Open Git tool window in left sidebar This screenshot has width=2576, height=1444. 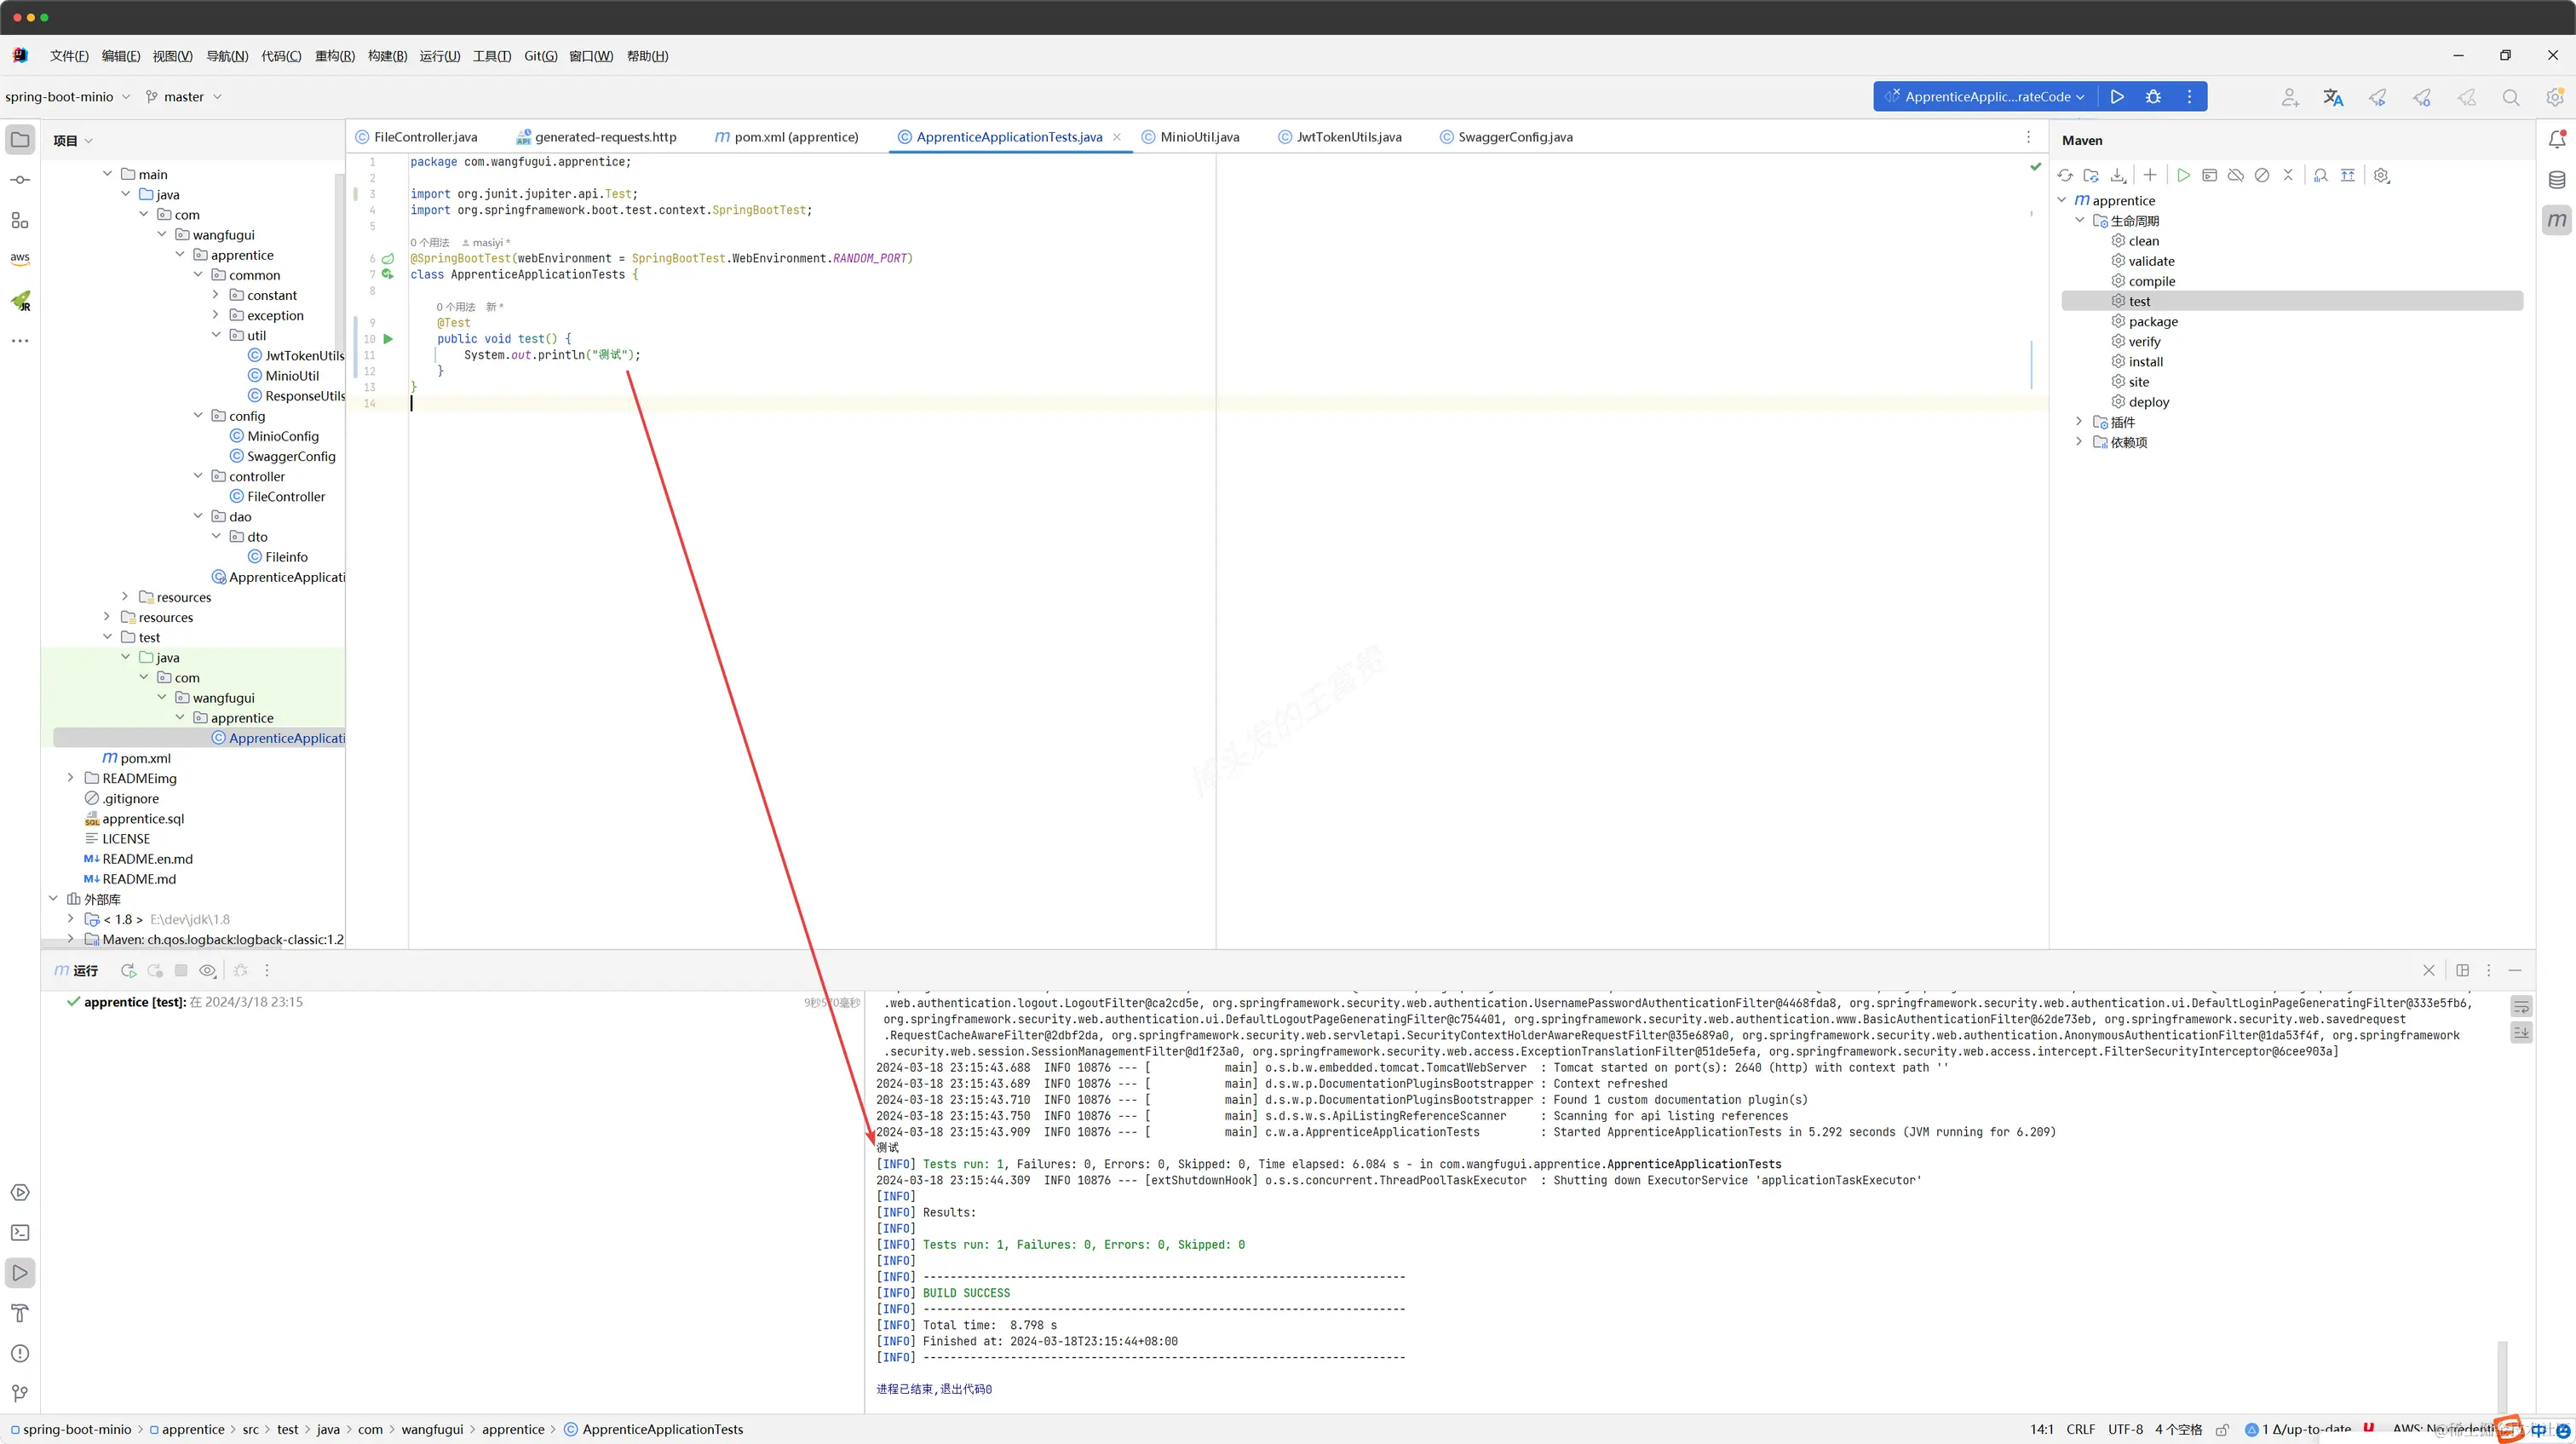[20, 1392]
